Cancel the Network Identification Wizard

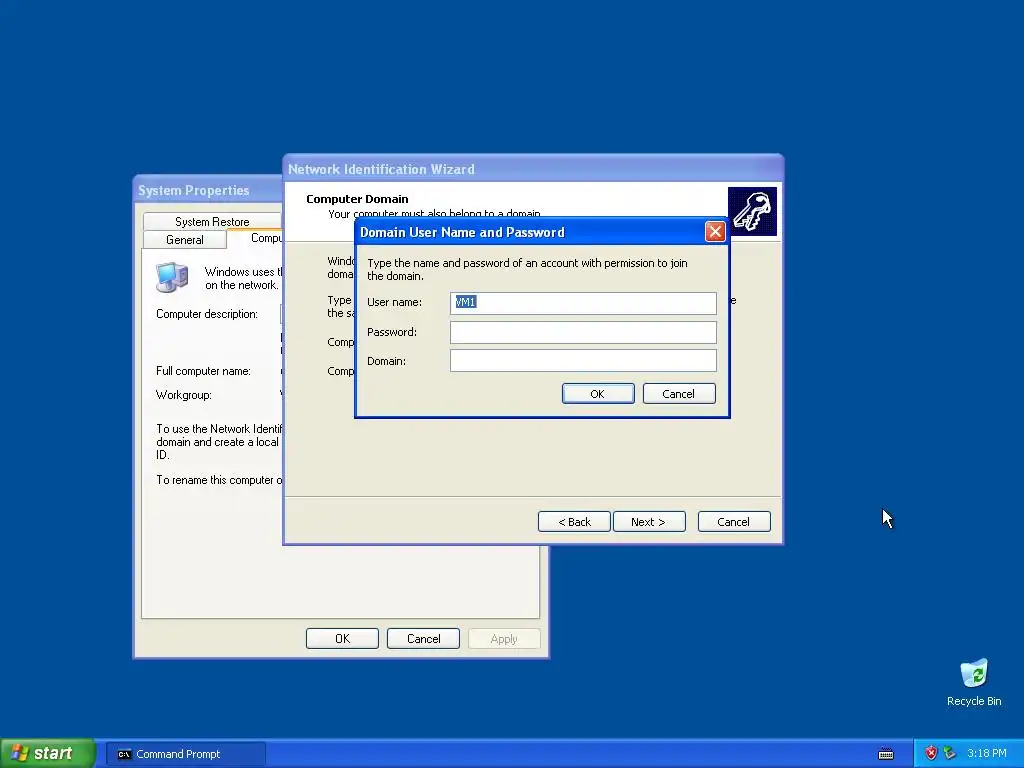point(733,522)
